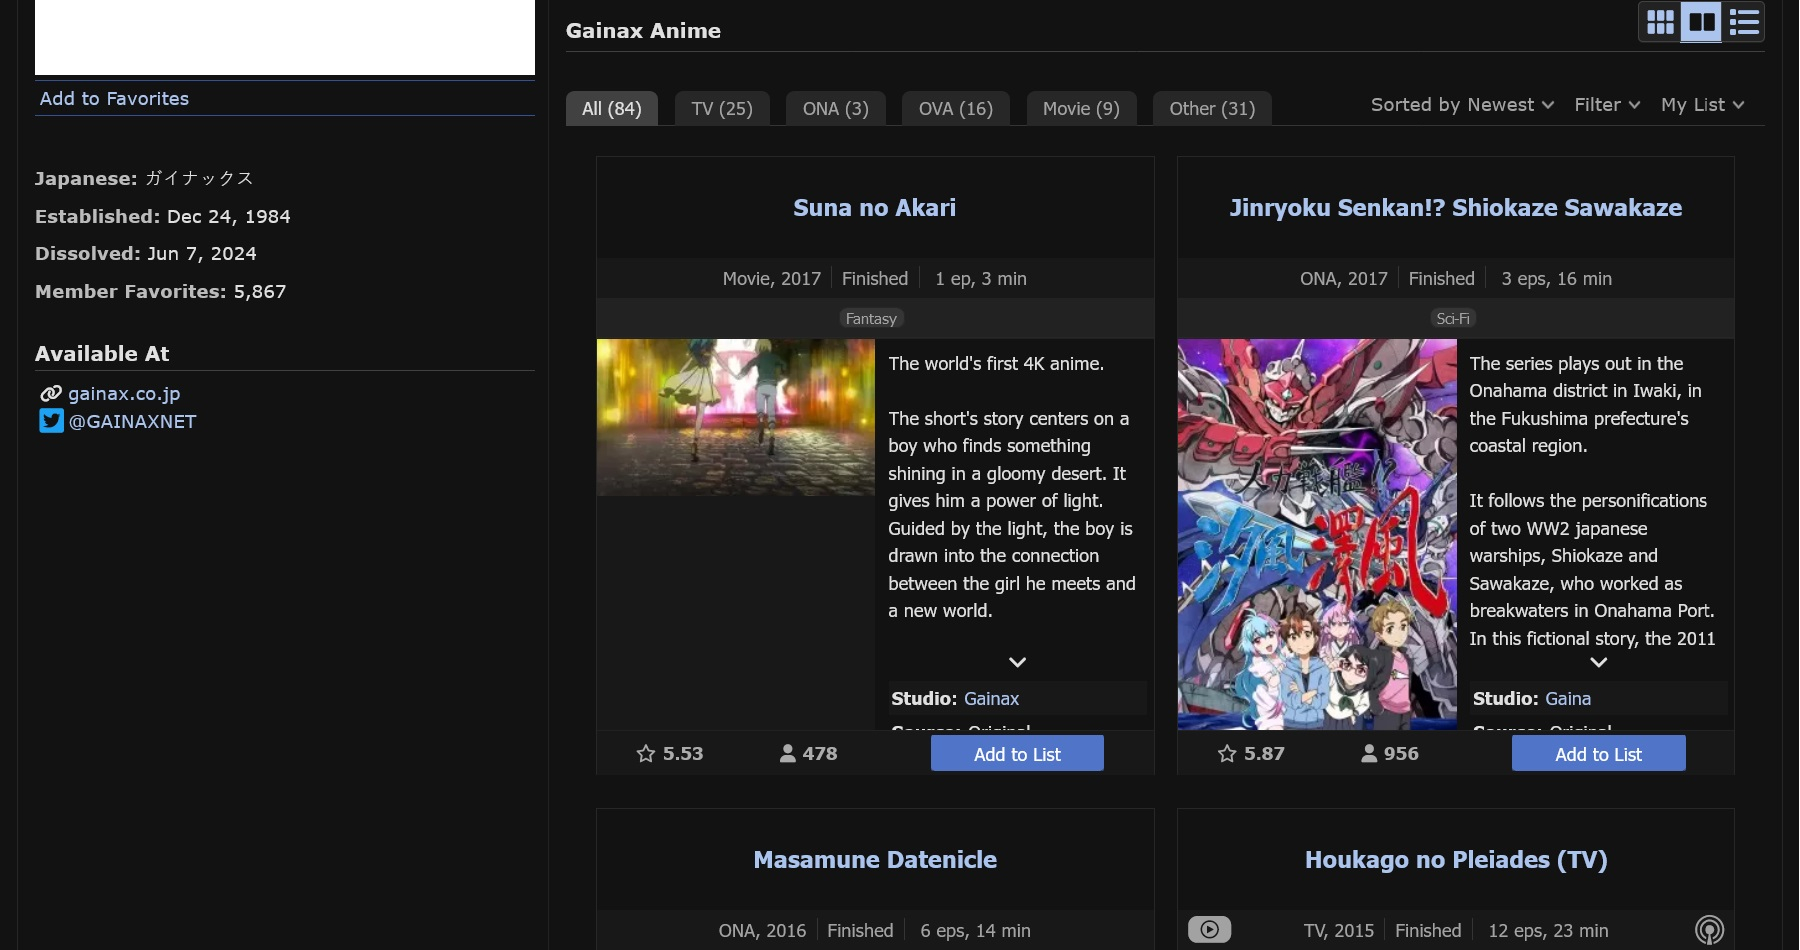Click the Established: Dec 24, 1984 text
1800x950 pixels.
pos(163,216)
